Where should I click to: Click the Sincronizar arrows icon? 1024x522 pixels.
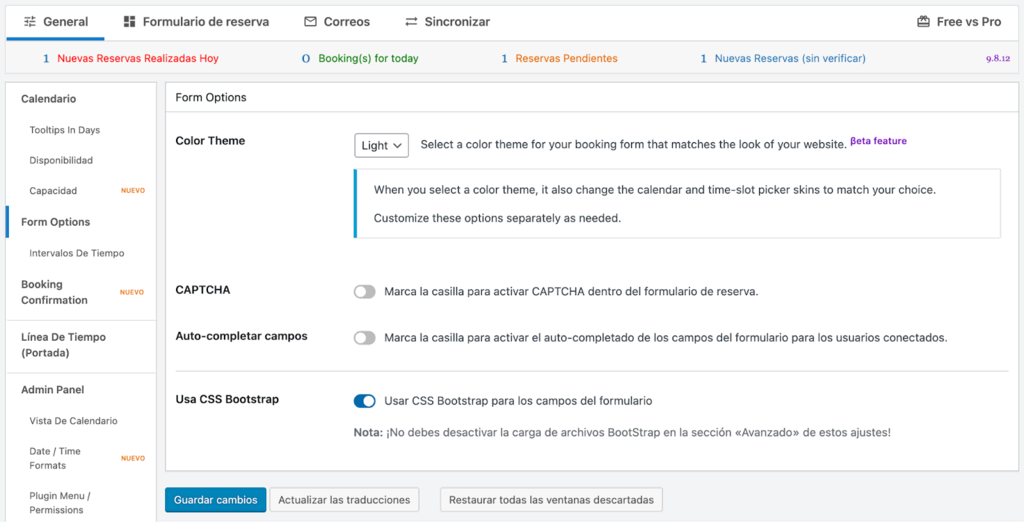(411, 21)
